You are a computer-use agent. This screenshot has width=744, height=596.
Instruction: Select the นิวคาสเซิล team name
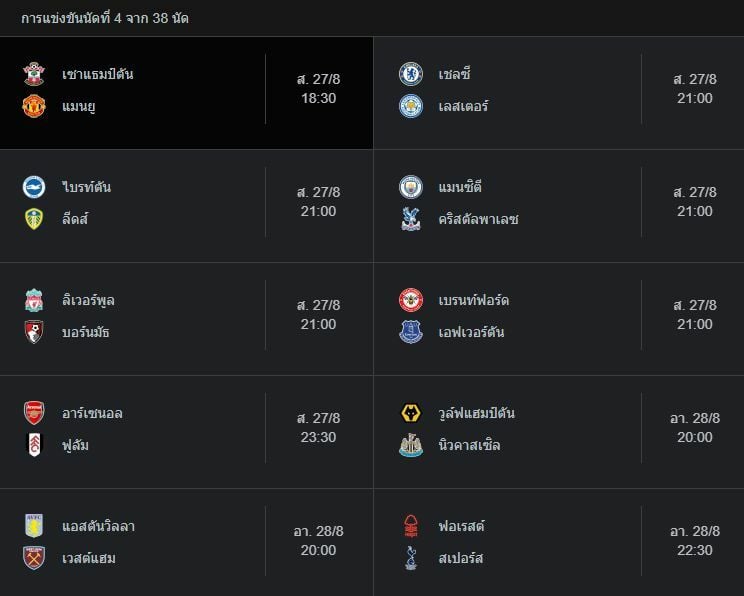tap(469, 445)
